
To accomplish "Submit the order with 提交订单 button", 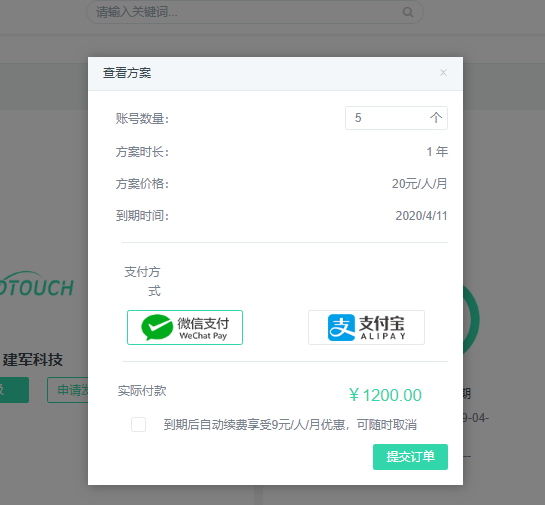I will (410, 457).
